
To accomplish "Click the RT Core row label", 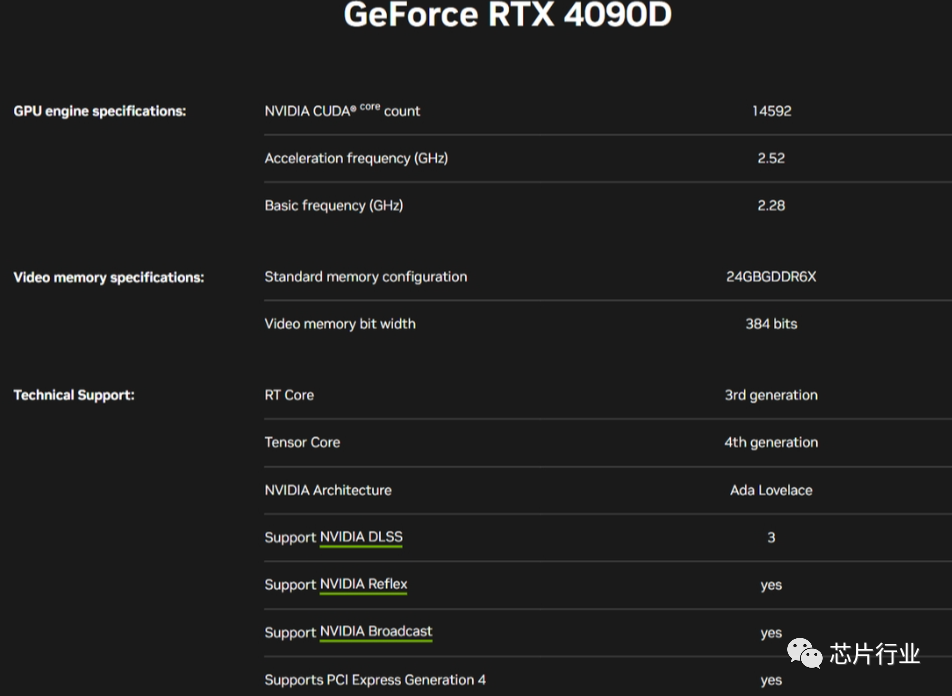I will [x=290, y=395].
